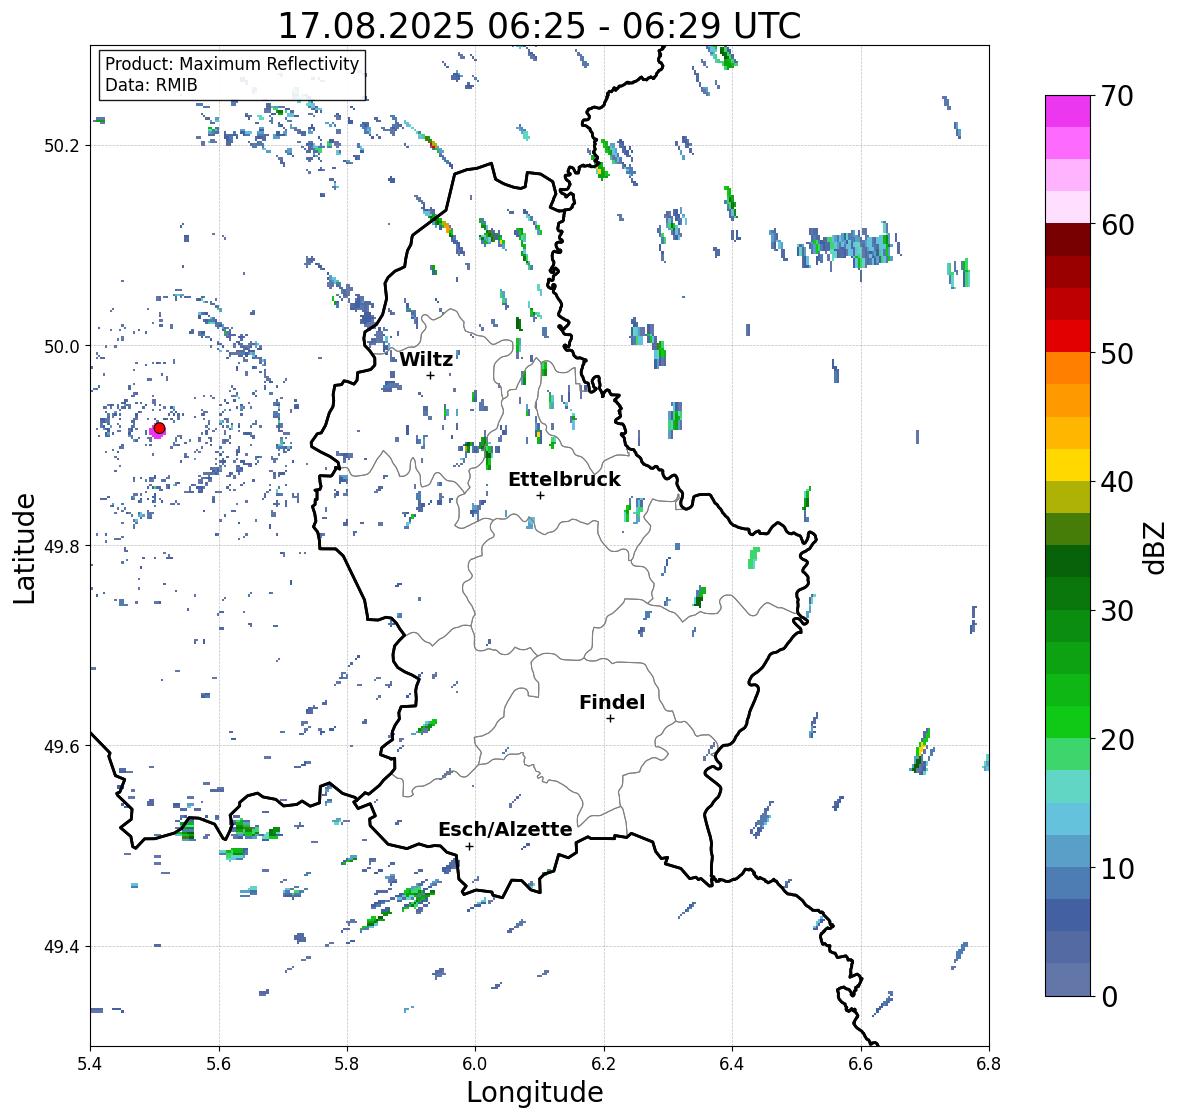The image size is (1179, 1117).
Task: Click the Latitude axis label
Action: click(25, 548)
